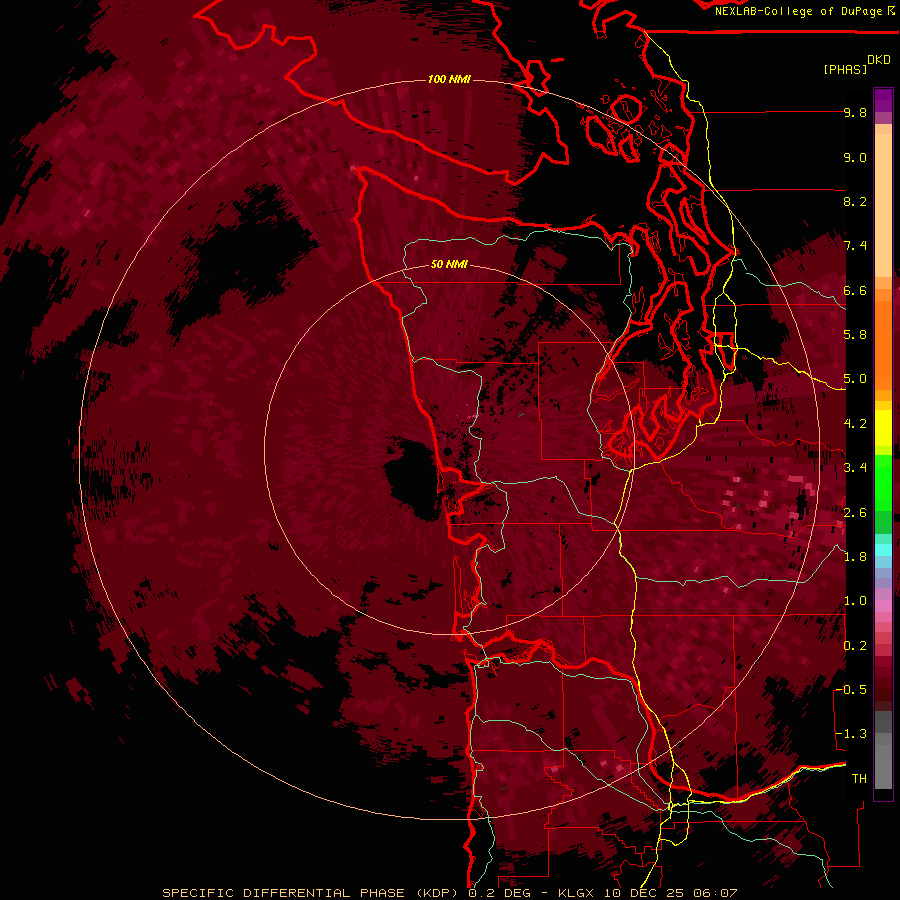Click the TH threshold label on the scale
The width and height of the screenshot is (900, 900).
coord(859,778)
